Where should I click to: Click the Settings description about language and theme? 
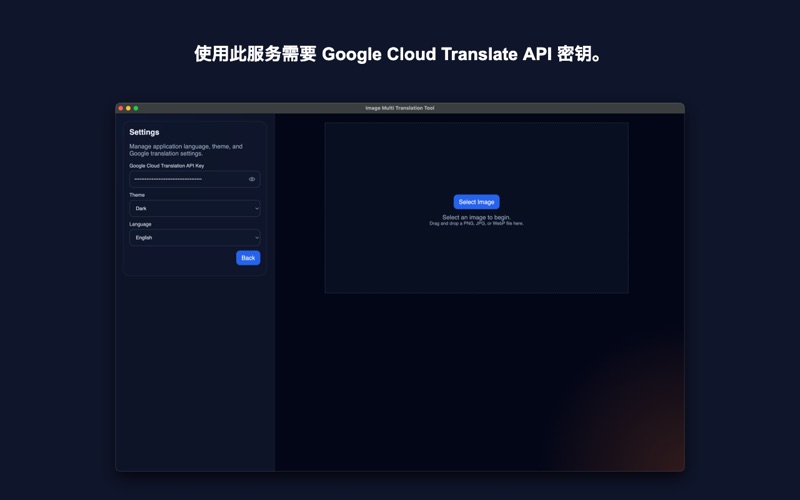point(186,150)
